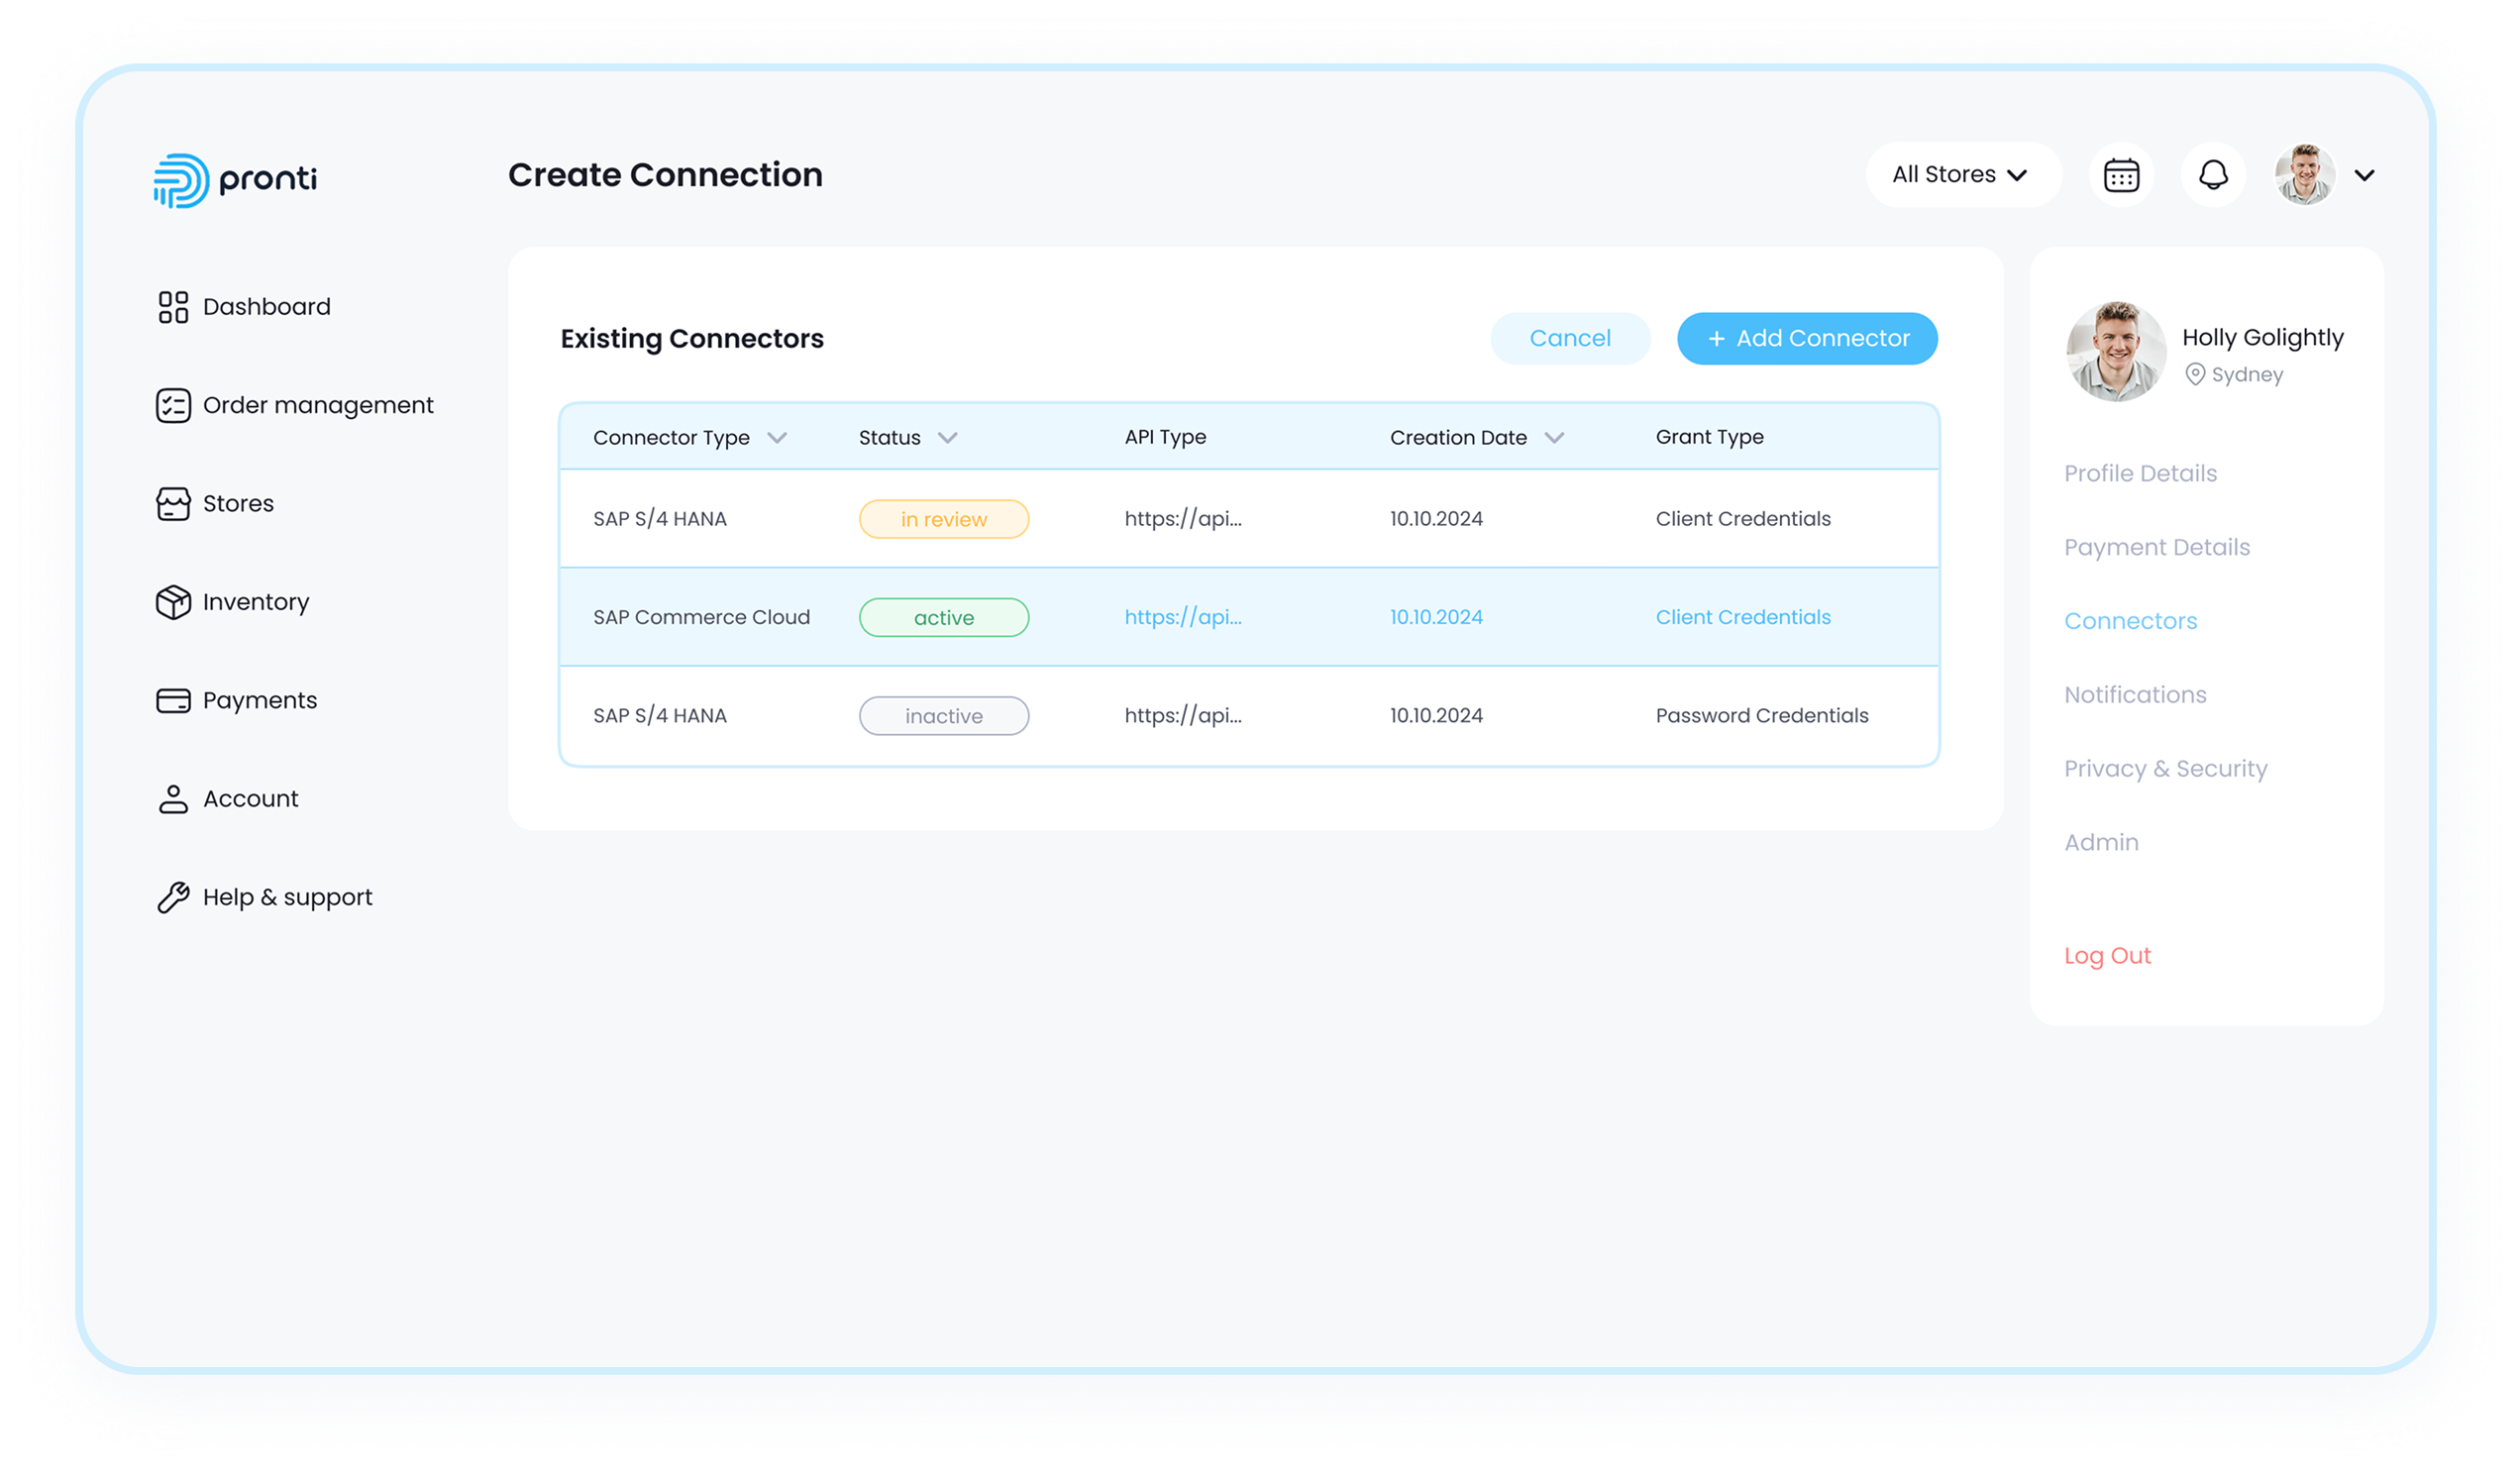Open the Status column filter chevron
Viewport: 2520px width, 1470px height.
click(x=948, y=438)
